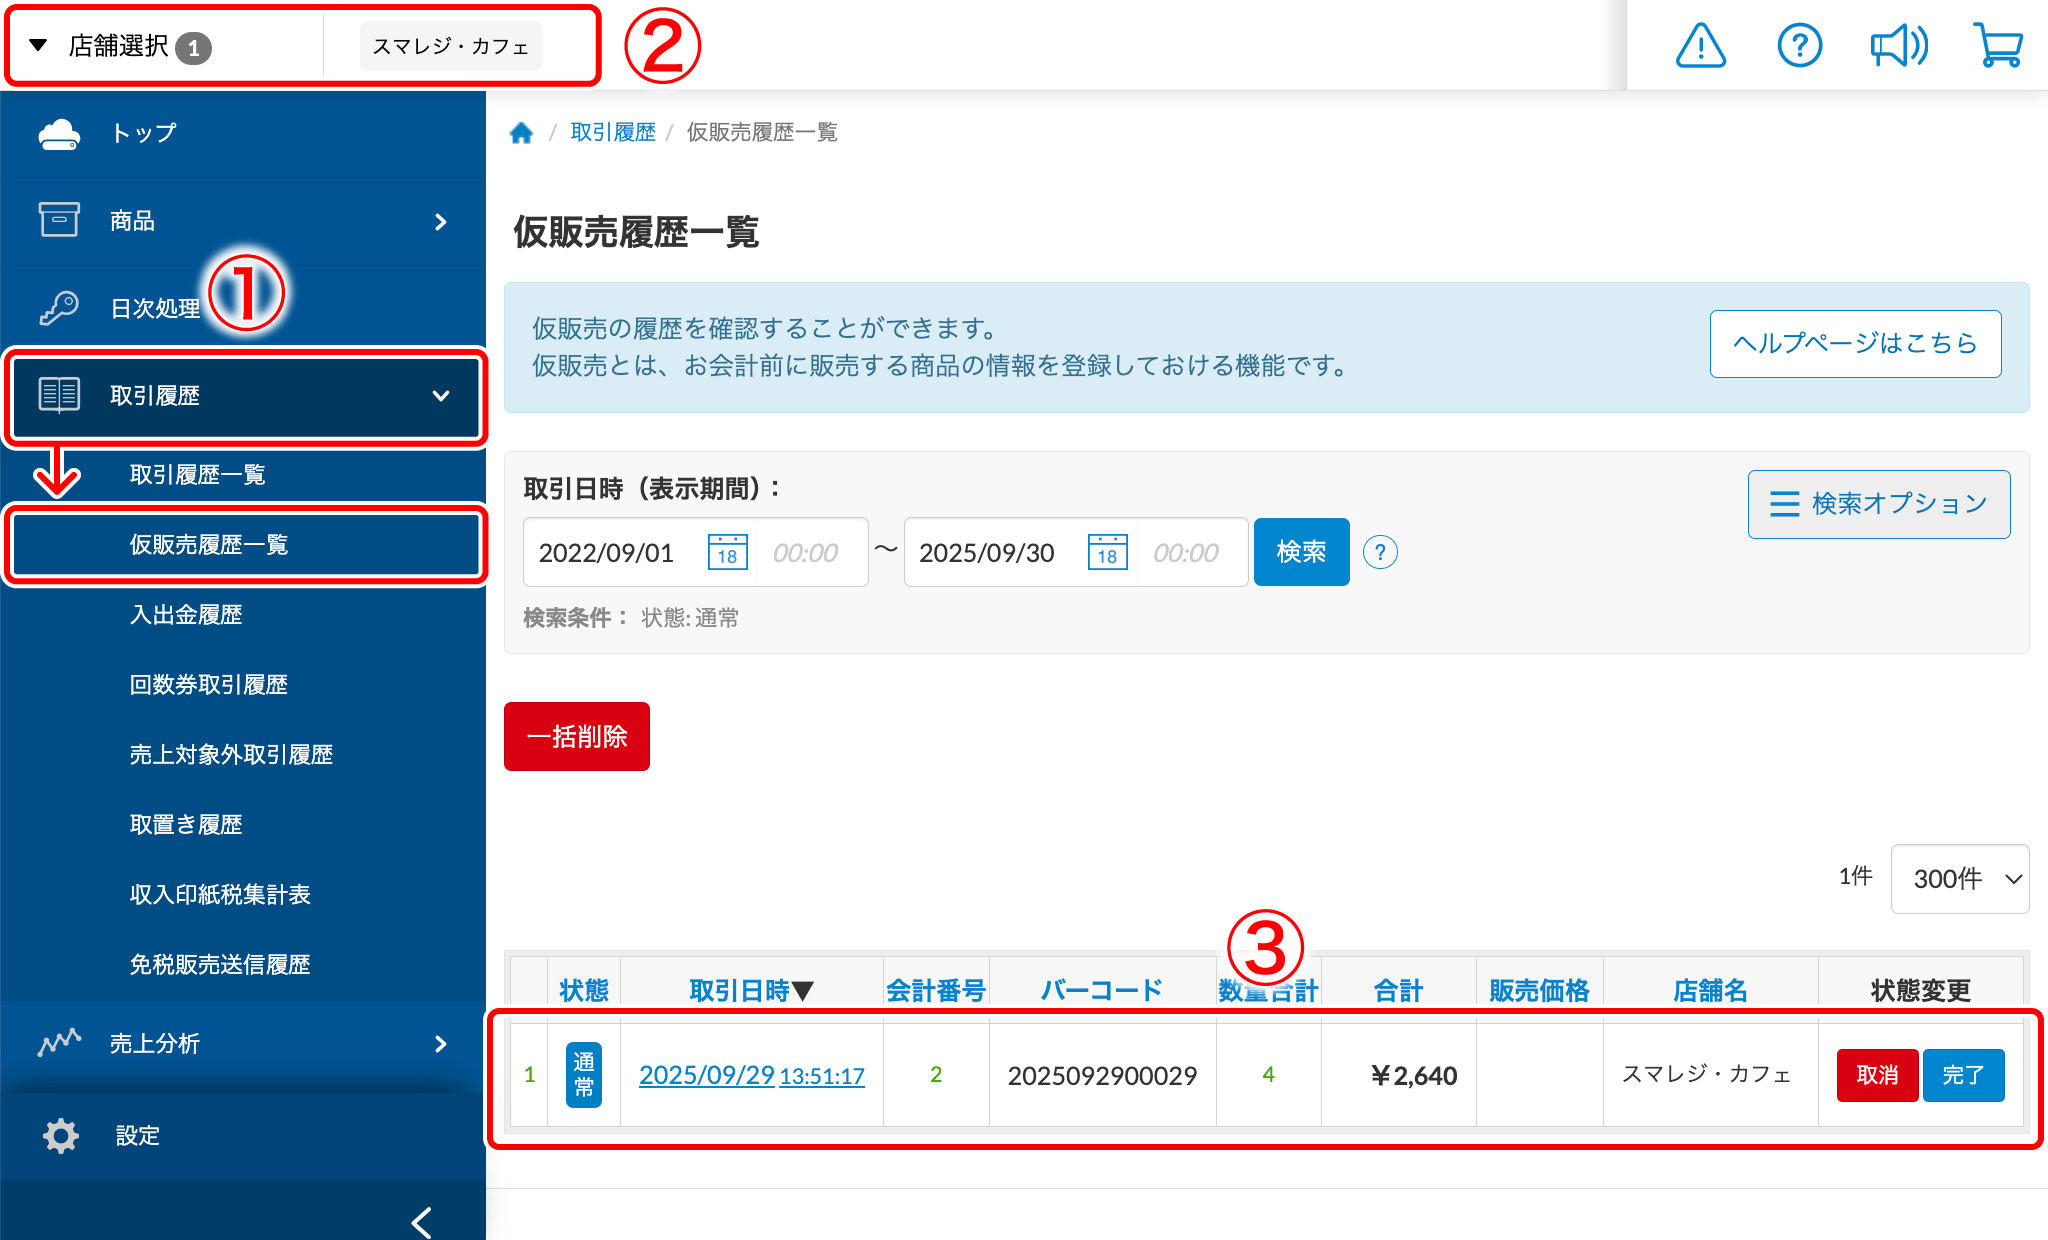Click the warning alert triangle icon

[1700, 46]
